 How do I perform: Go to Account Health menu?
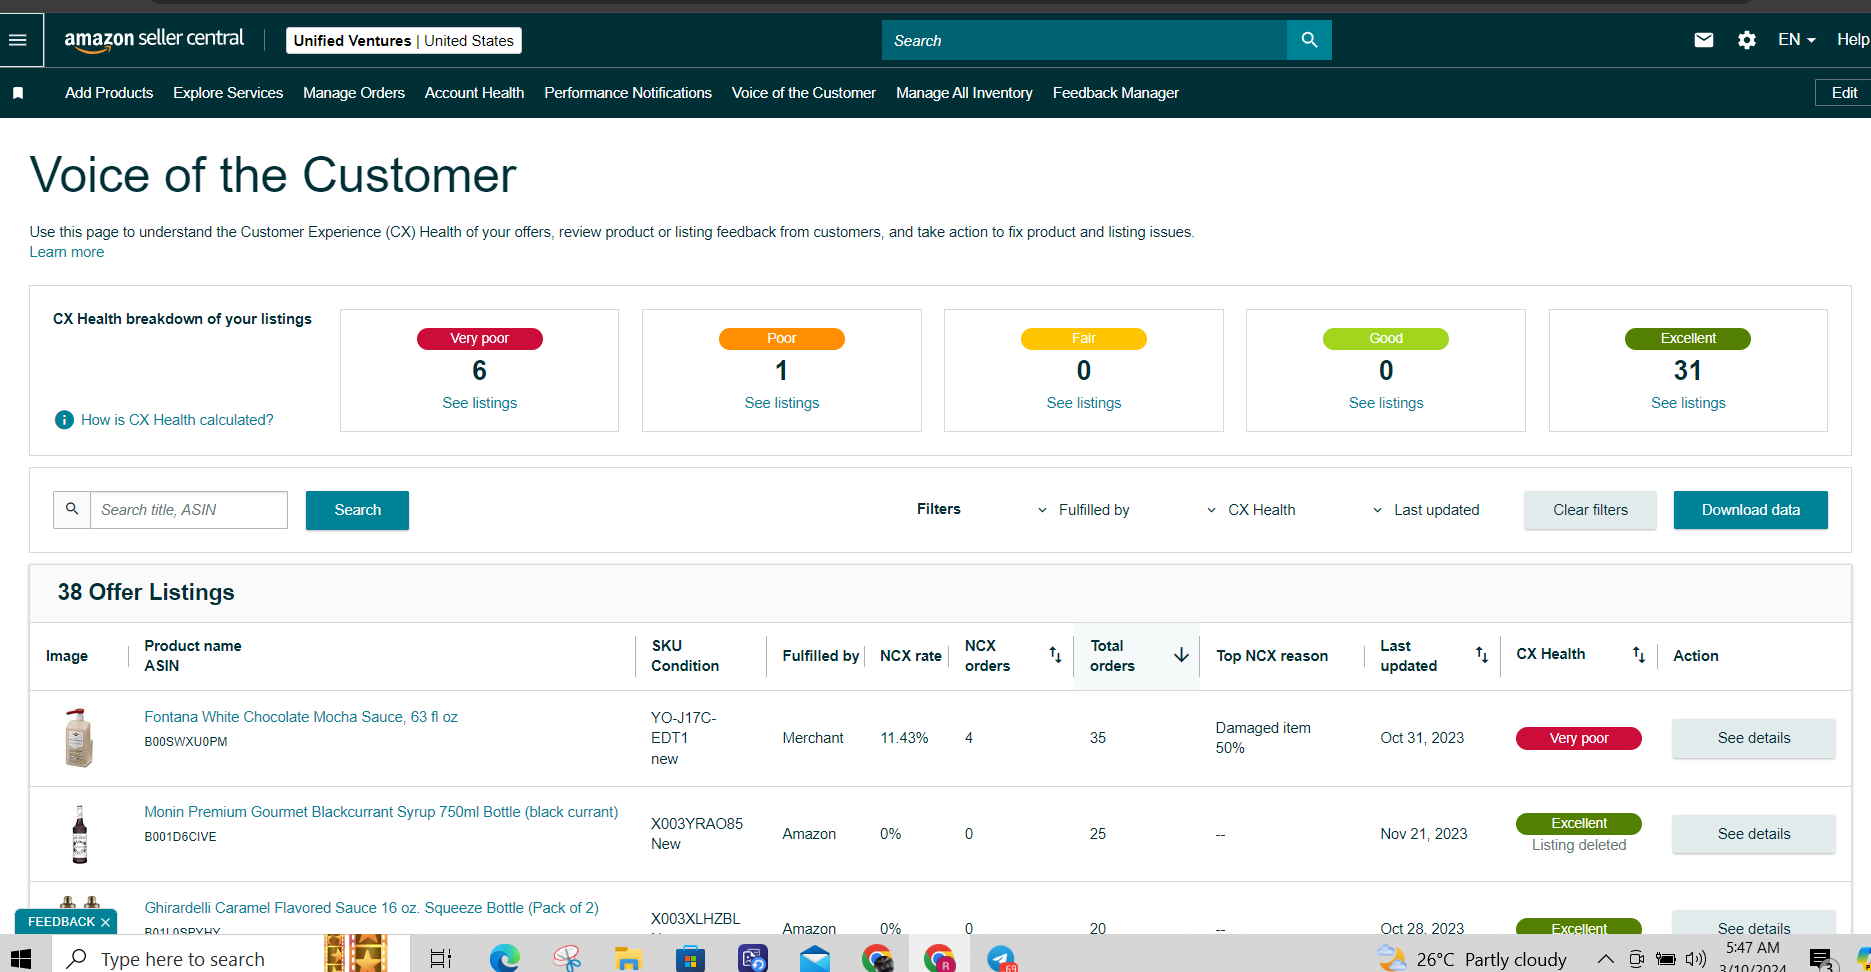point(474,93)
